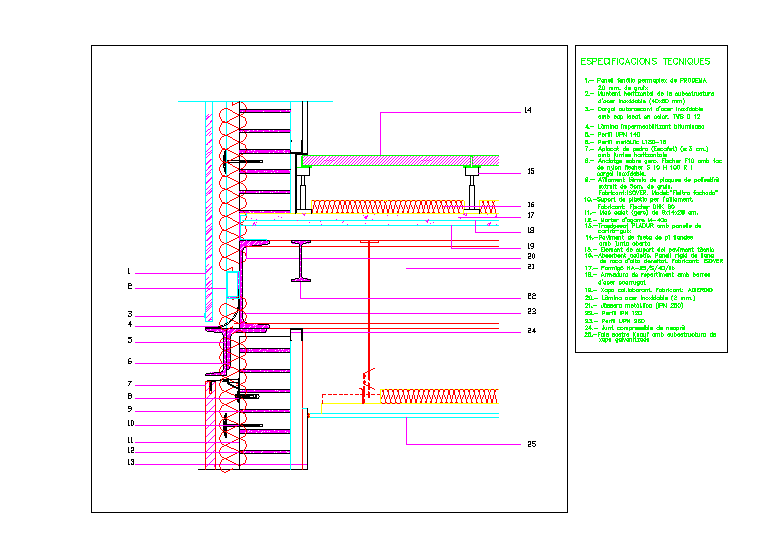Screen dimensions: 765x544
Task: Click legend entry 22 Perfil IPN 120
Action: 616,313
